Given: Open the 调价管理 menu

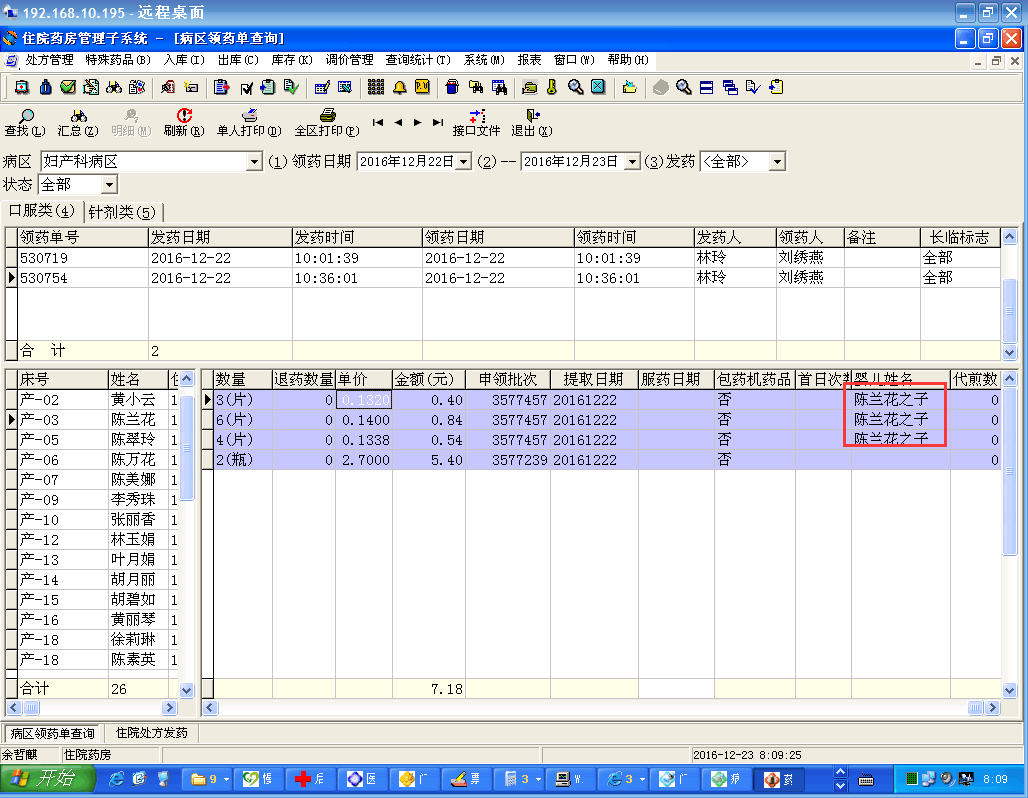Looking at the screenshot, I should pyautogui.click(x=349, y=60).
